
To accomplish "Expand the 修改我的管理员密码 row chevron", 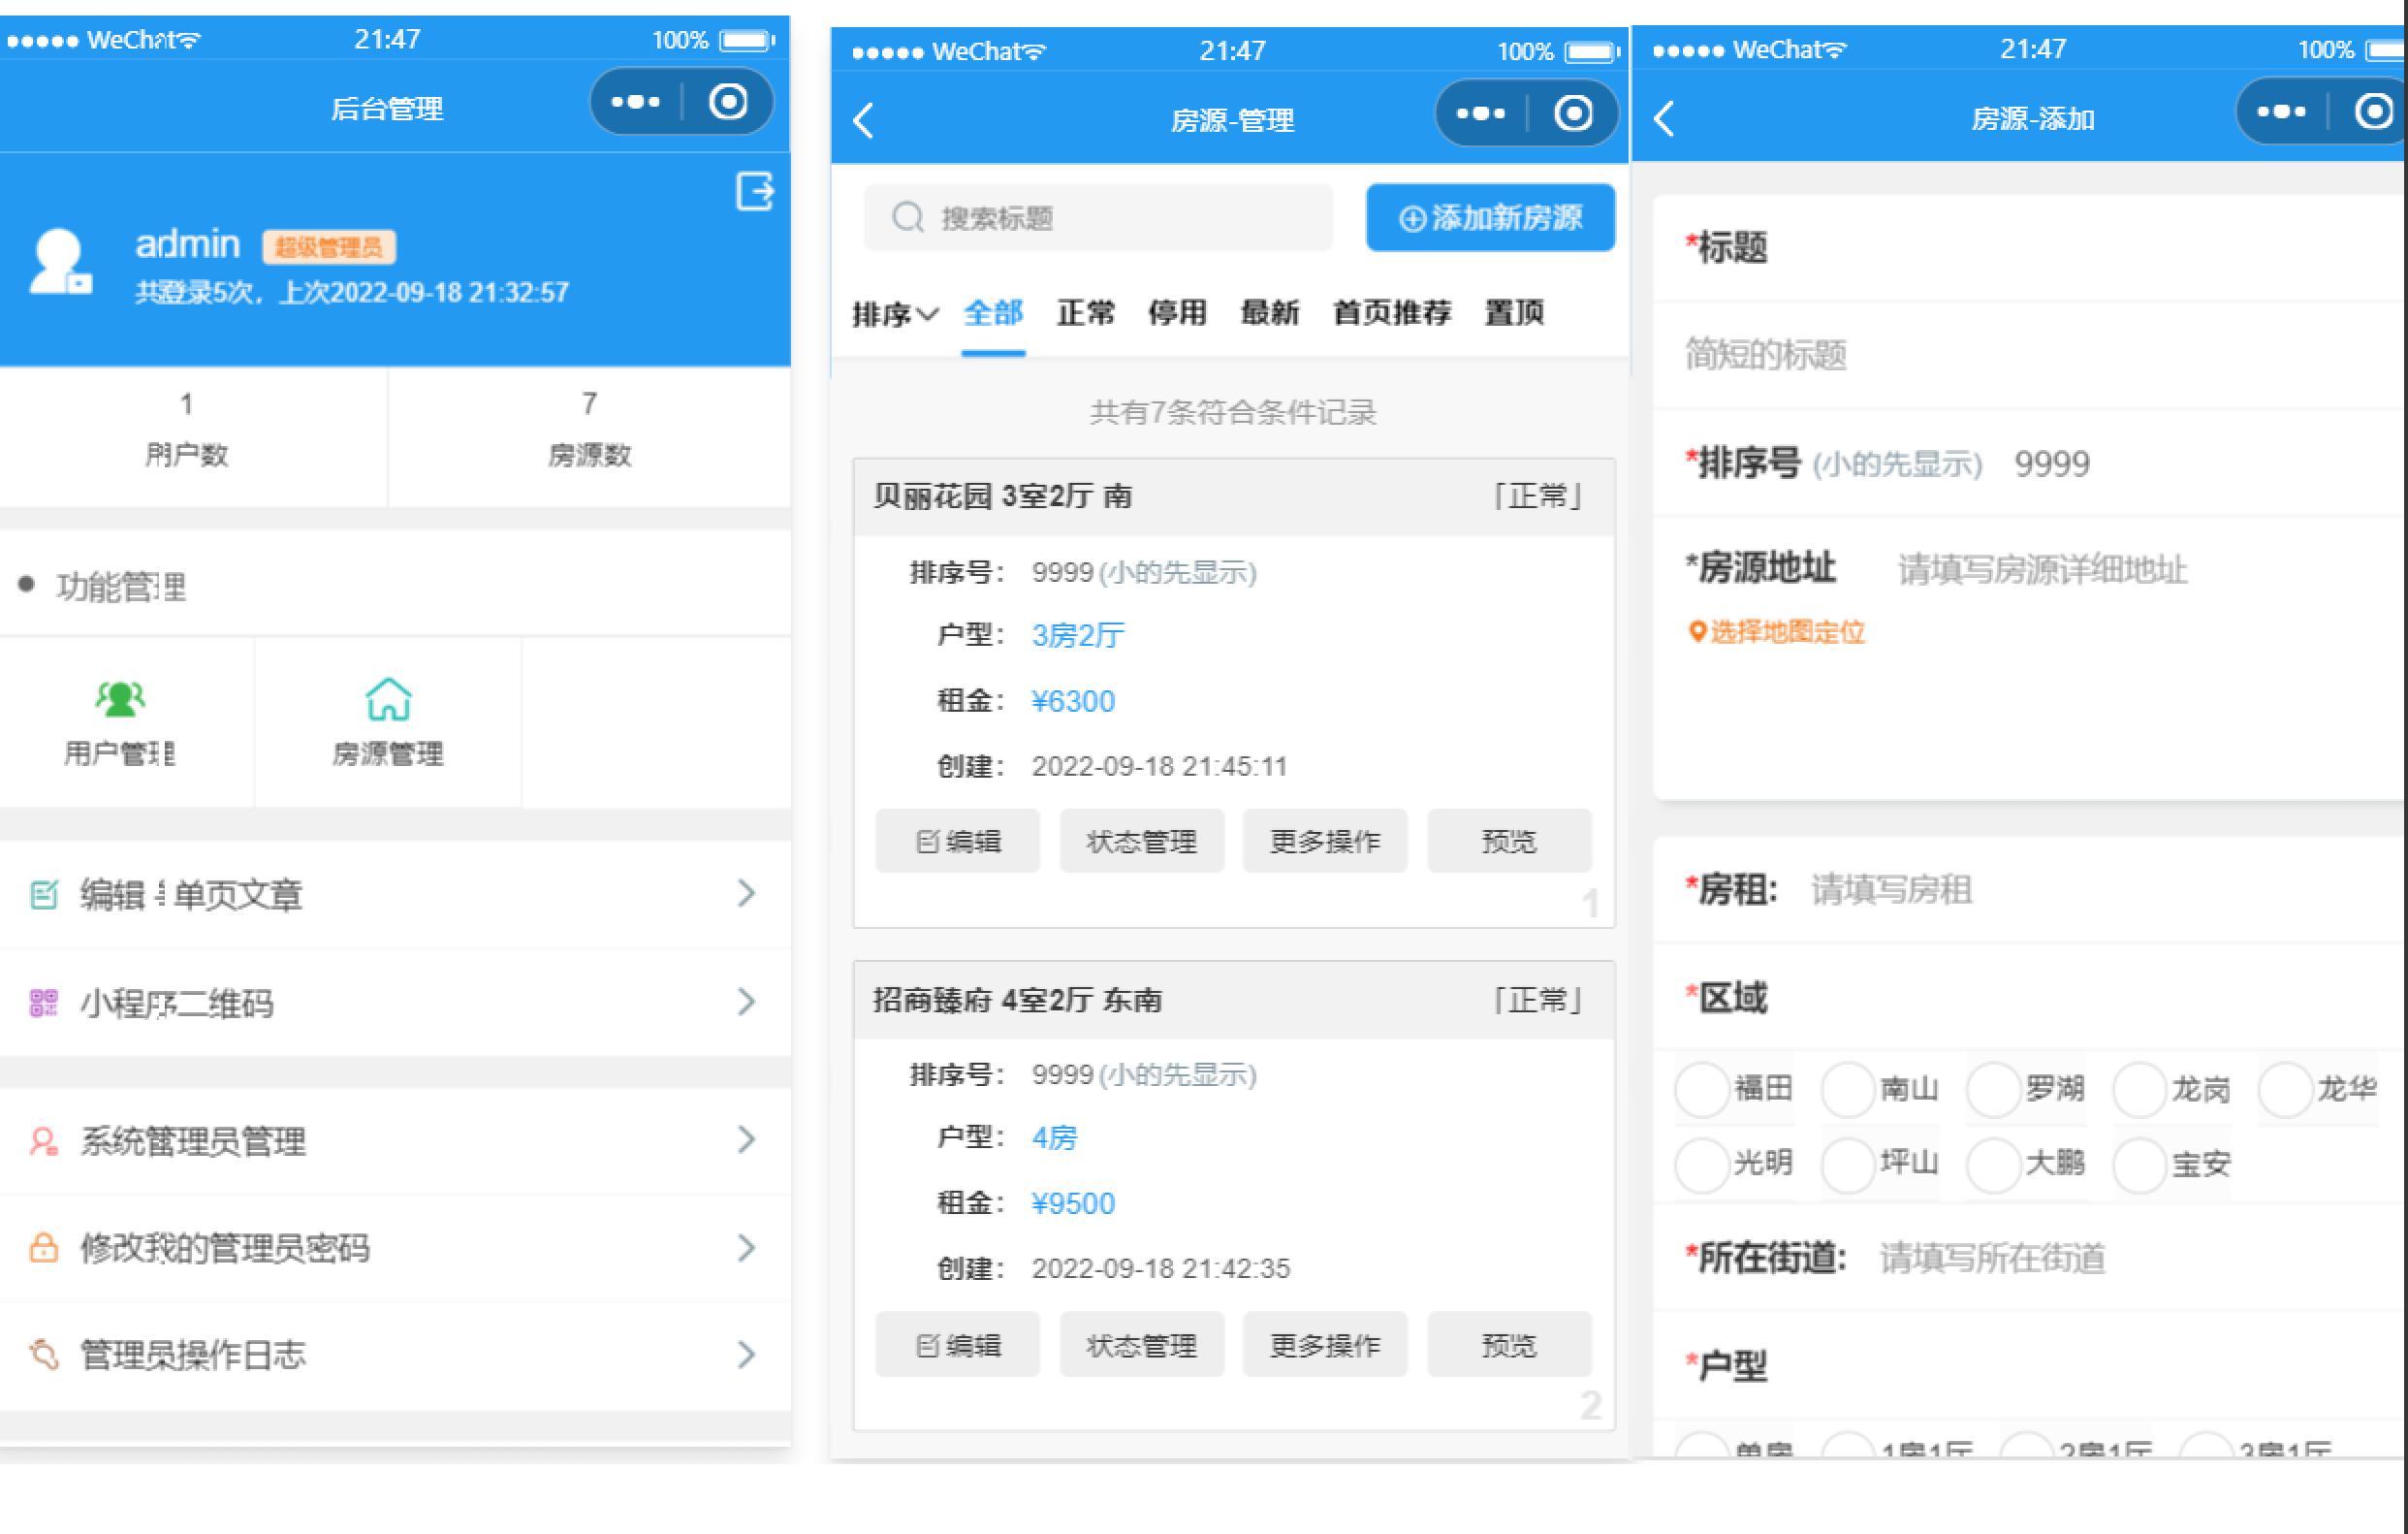I will click(x=746, y=1247).
